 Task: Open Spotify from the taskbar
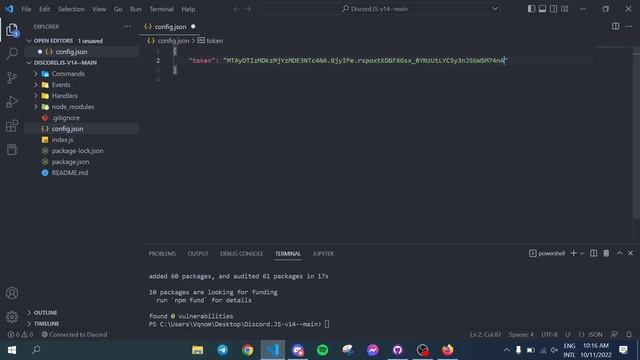(x=322, y=350)
